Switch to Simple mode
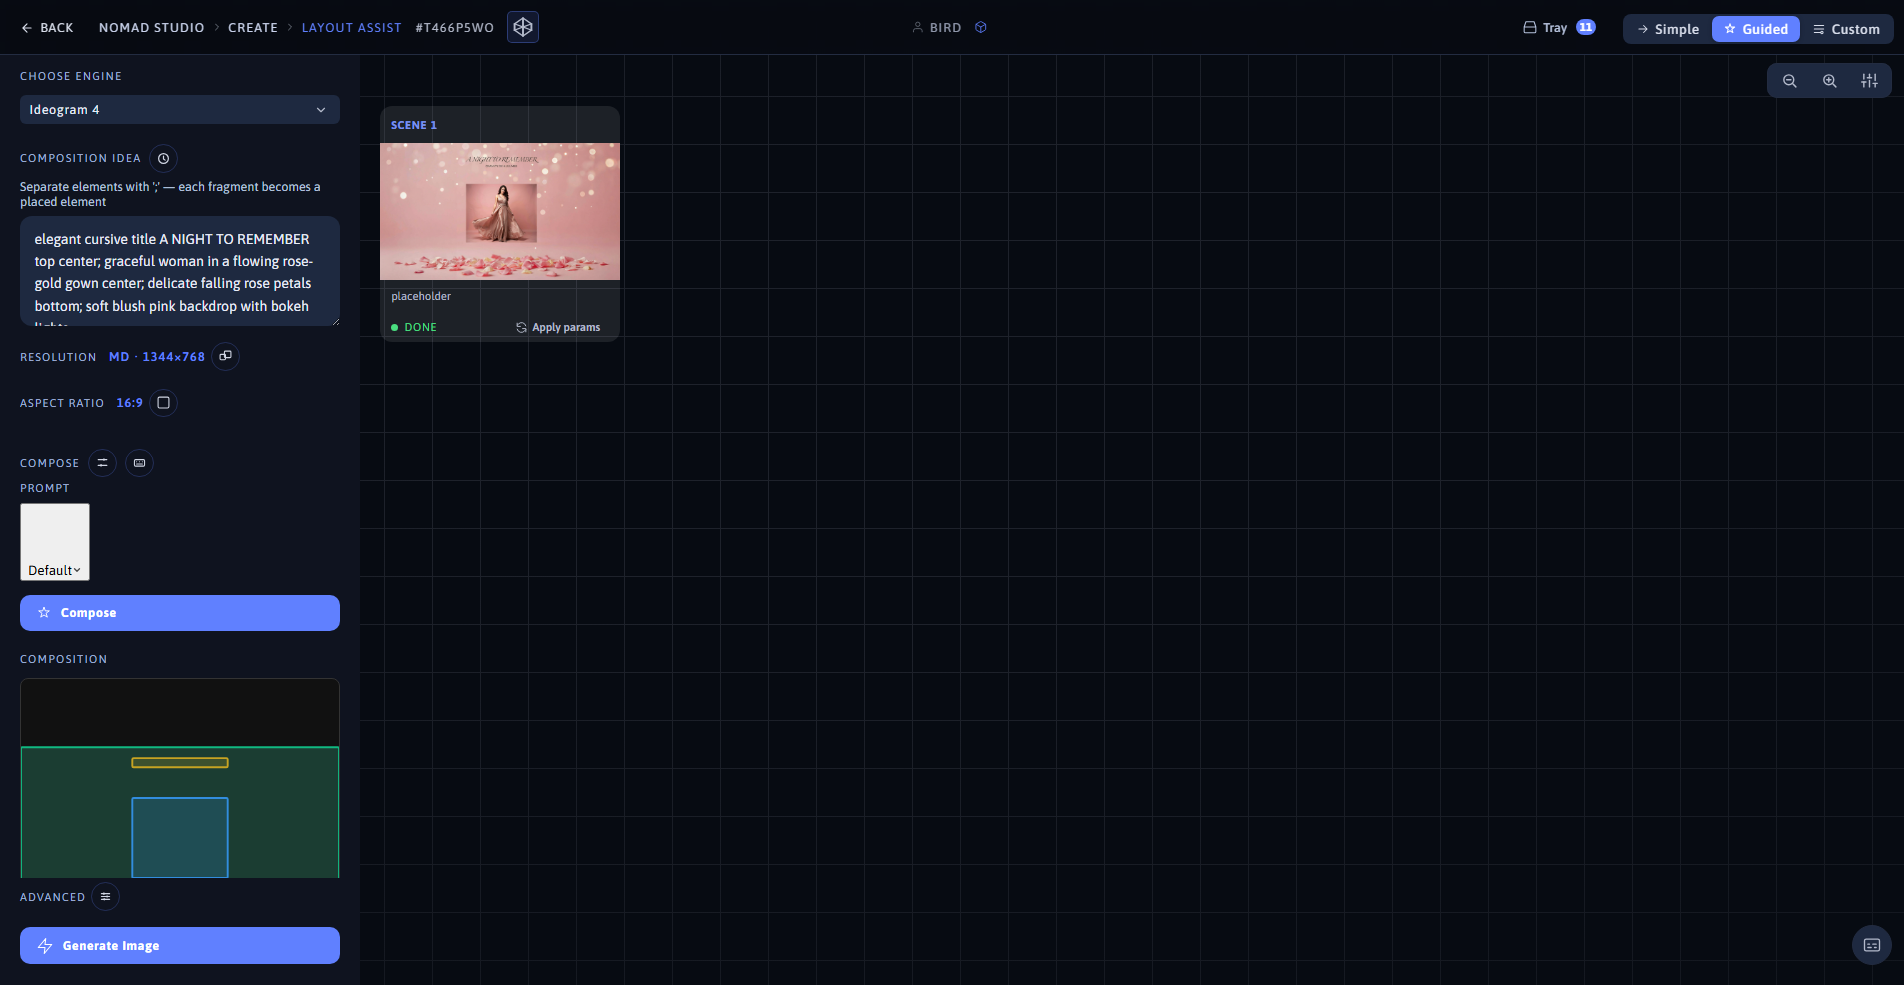Viewport: 1904px width, 985px height. pyautogui.click(x=1668, y=29)
